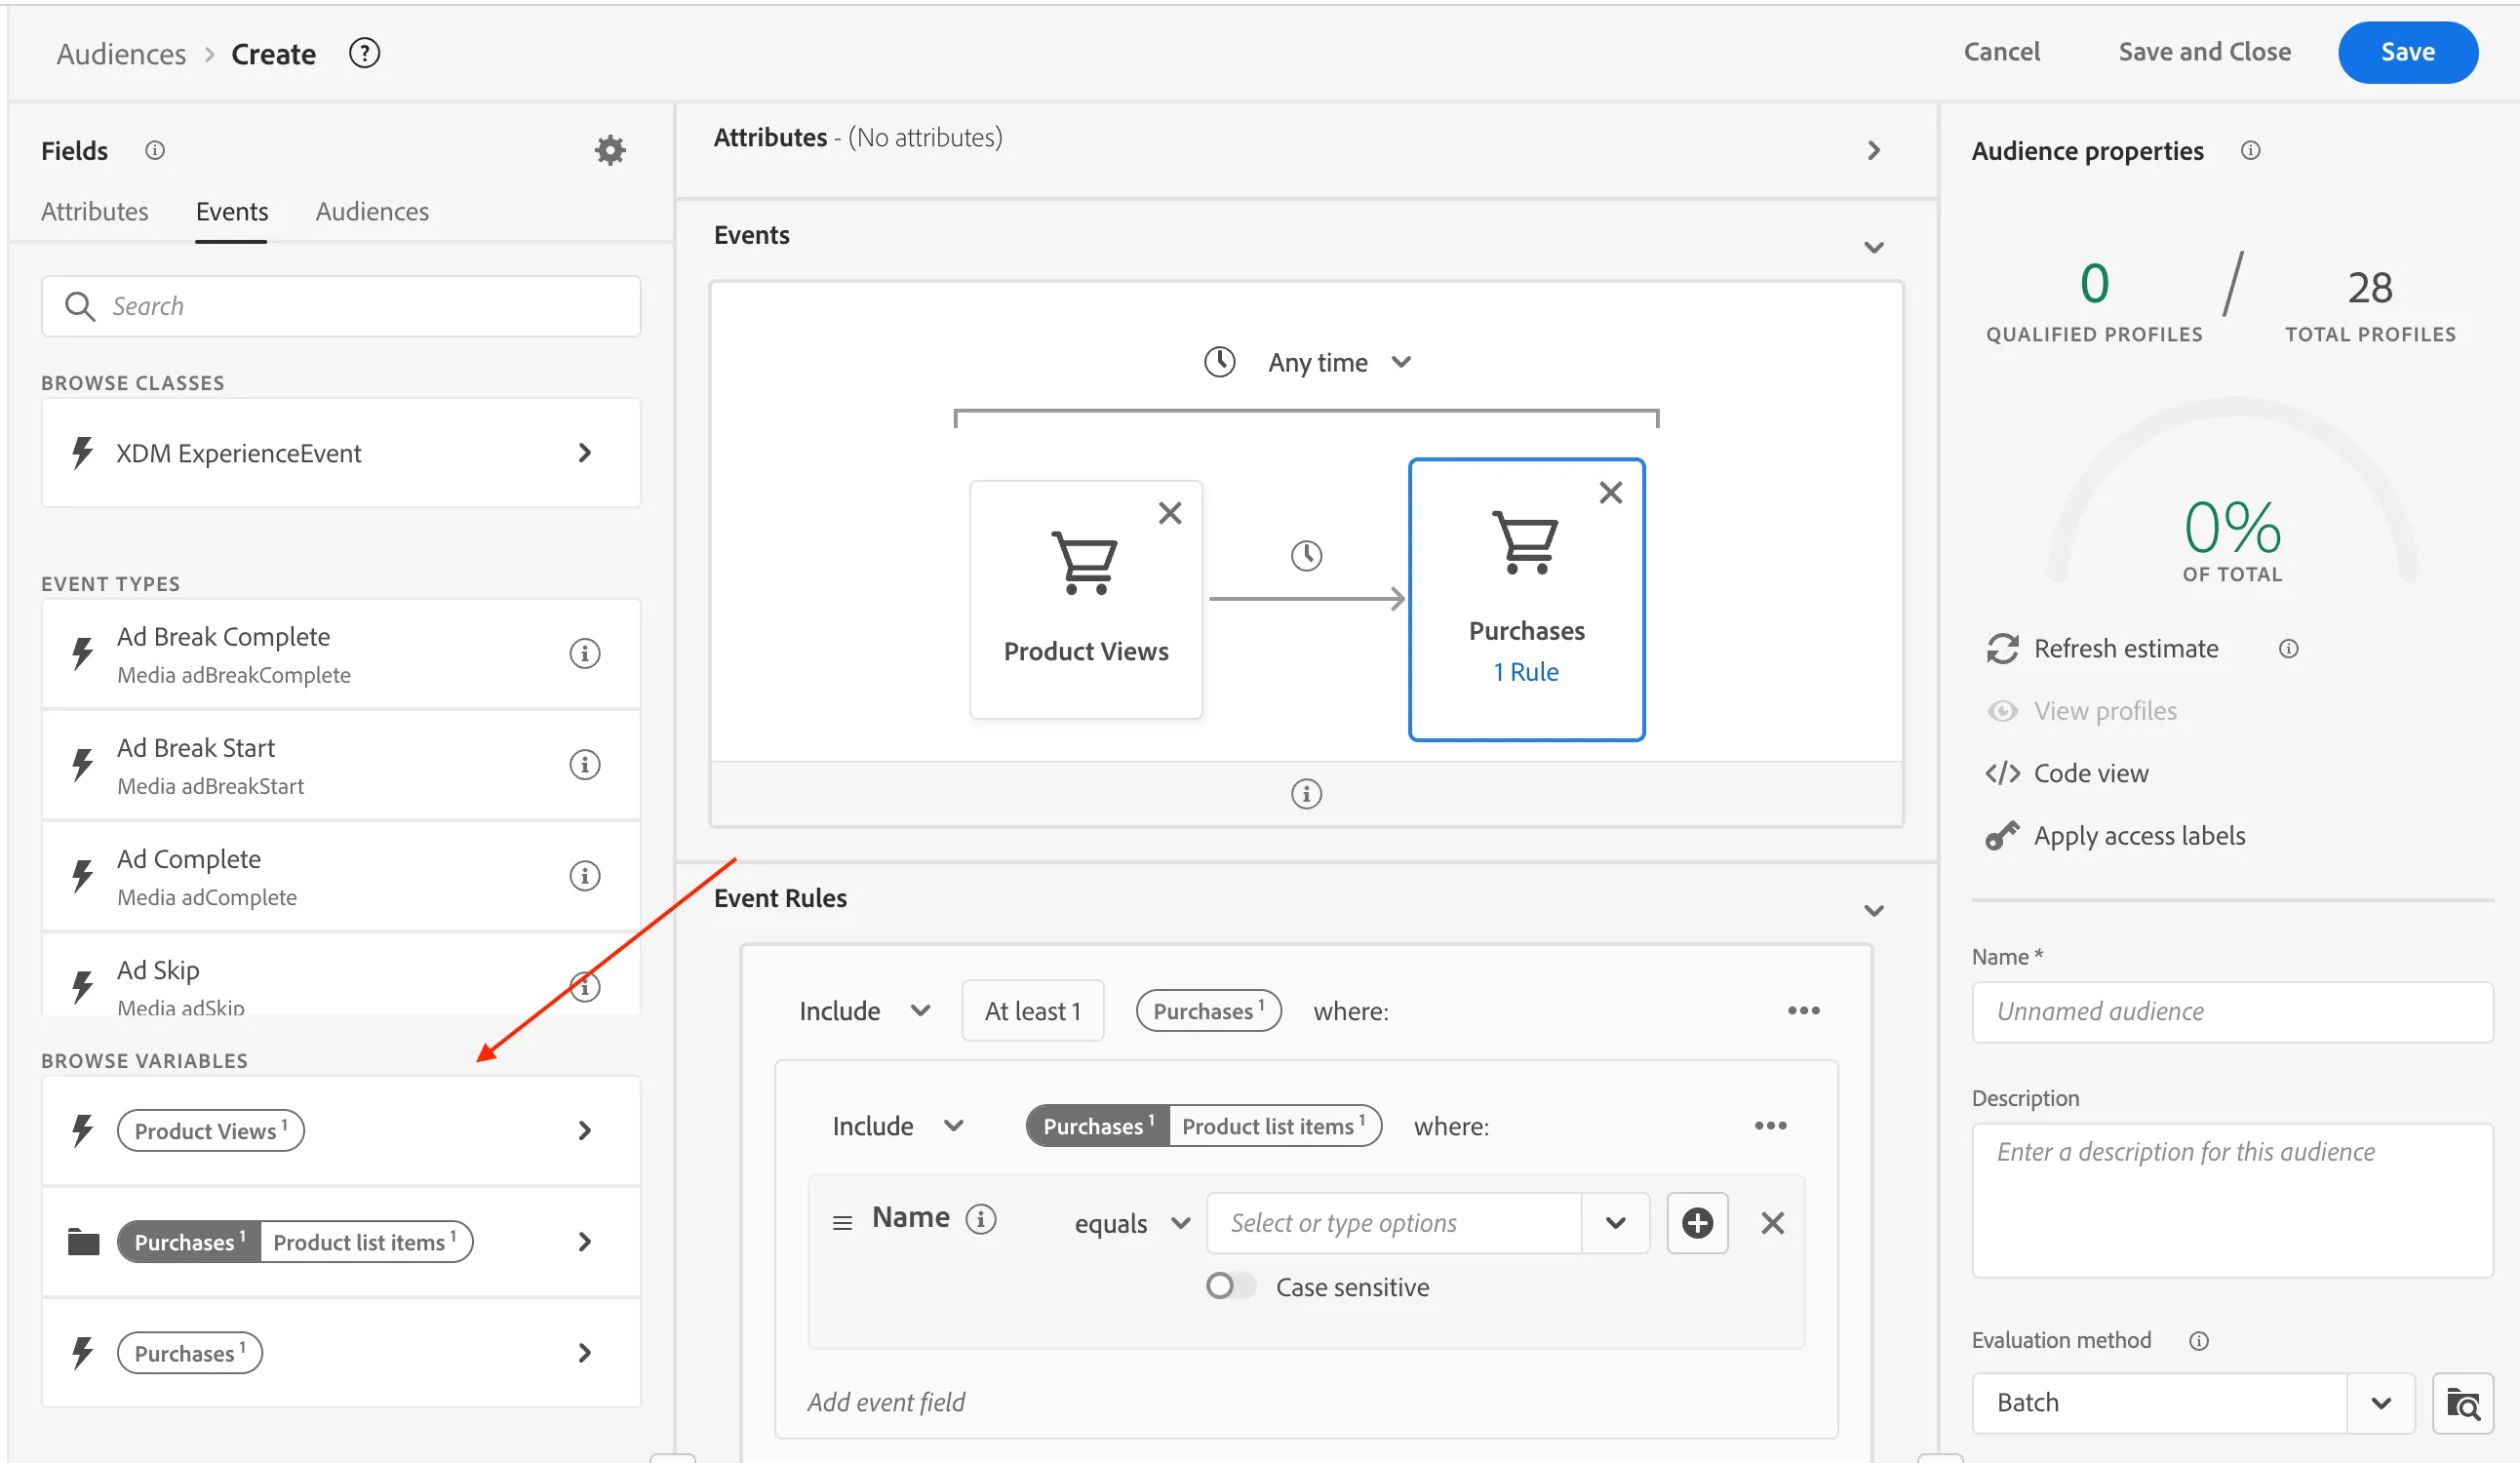Click the Cancel button

point(2001,52)
